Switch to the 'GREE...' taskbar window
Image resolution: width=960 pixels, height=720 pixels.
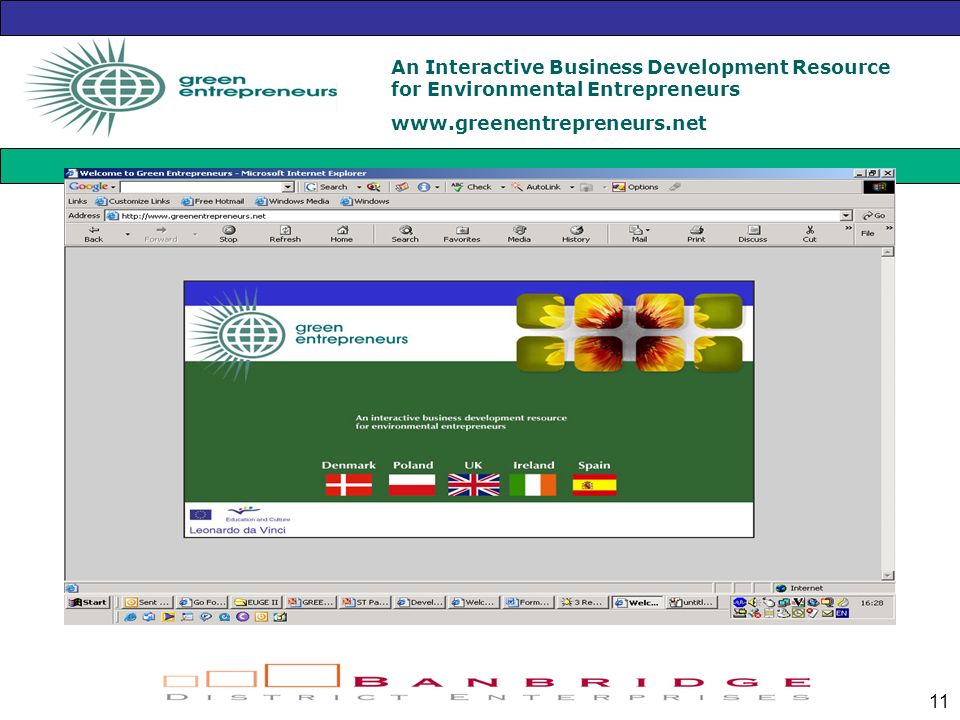pyautogui.click(x=311, y=602)
